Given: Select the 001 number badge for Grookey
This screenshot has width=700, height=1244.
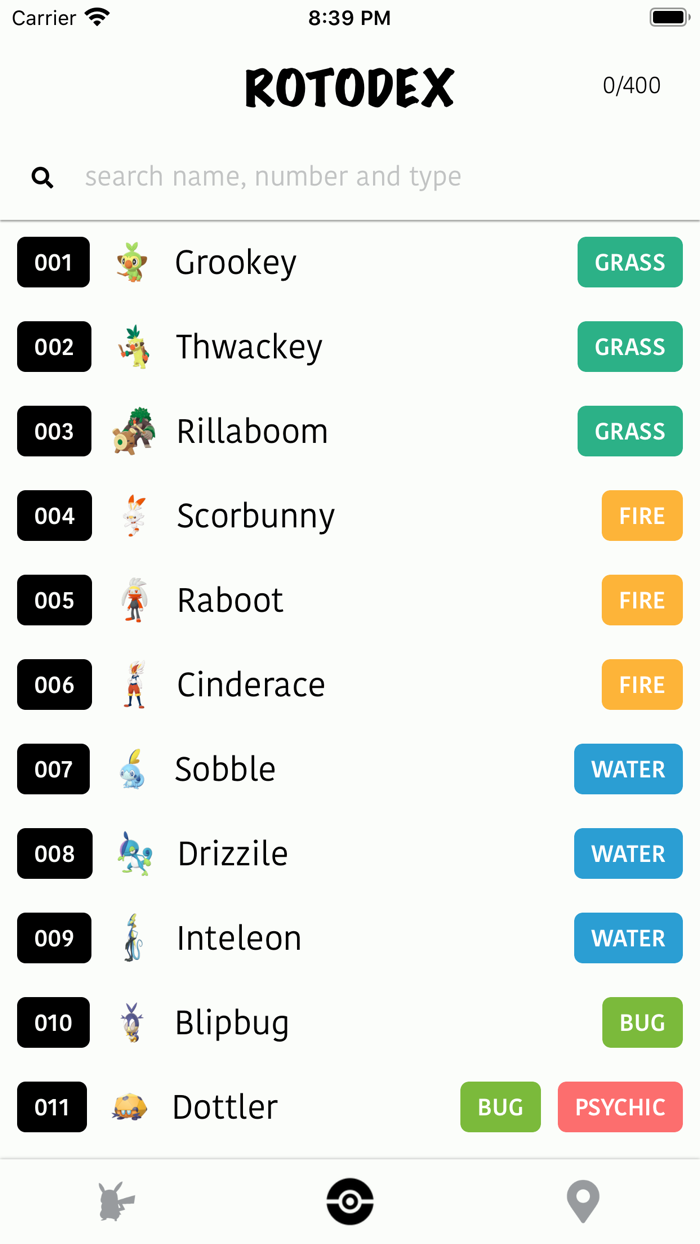Looking at the screenshot, I should pyautogui.click(x=53, y=262).
